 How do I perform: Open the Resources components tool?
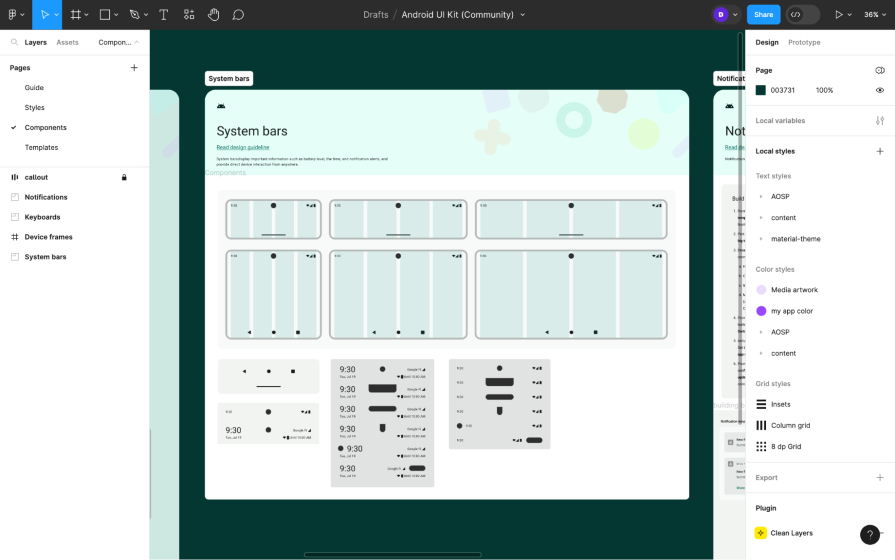(188, 14)
